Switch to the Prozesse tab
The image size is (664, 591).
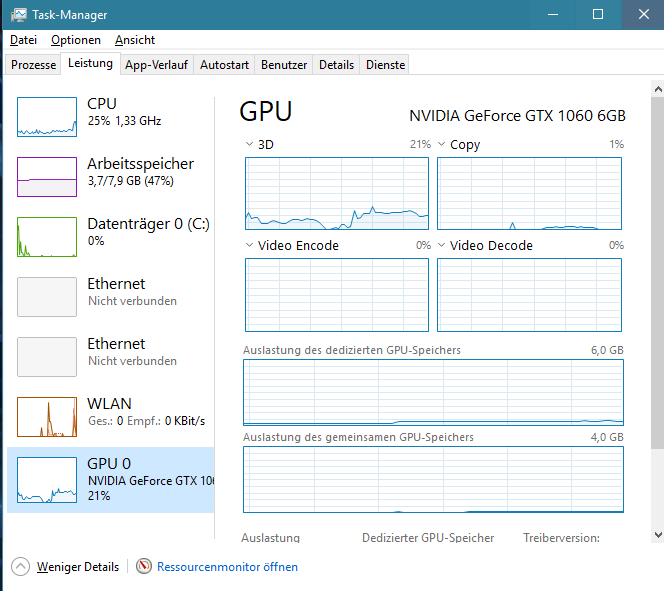[x=33, y=65]
